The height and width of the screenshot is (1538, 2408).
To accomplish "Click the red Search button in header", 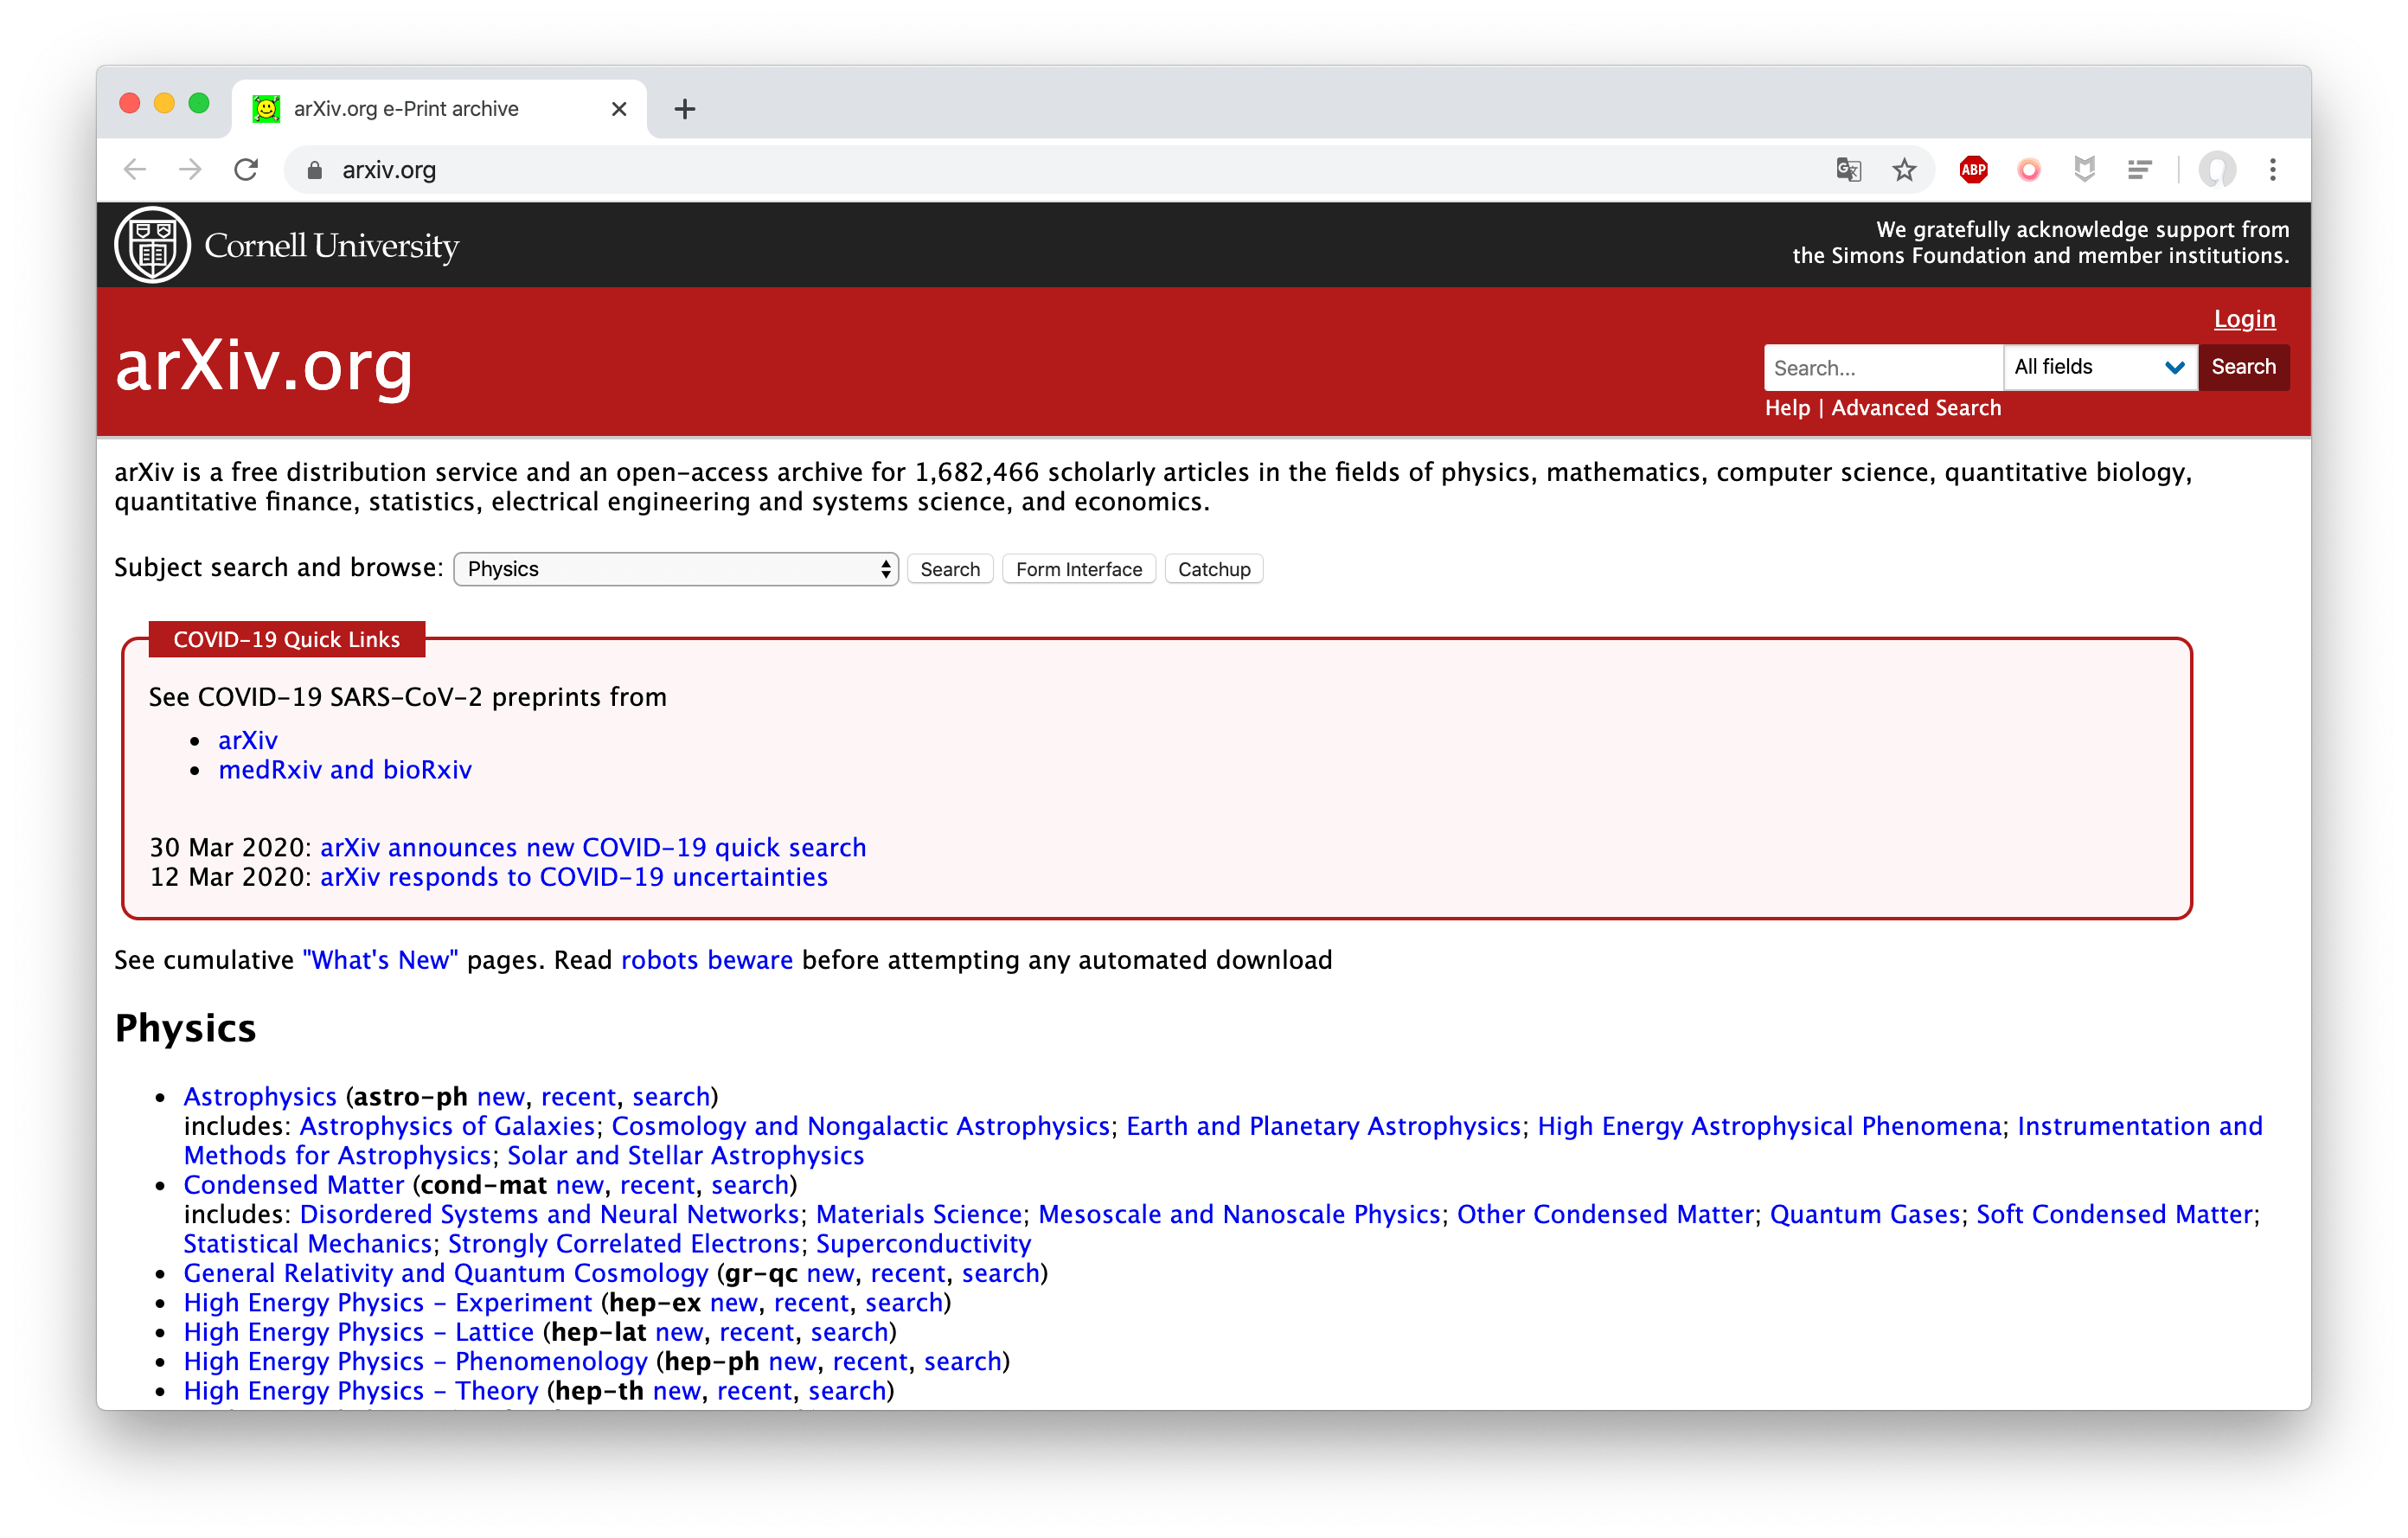I will [x=2243, y=367].
